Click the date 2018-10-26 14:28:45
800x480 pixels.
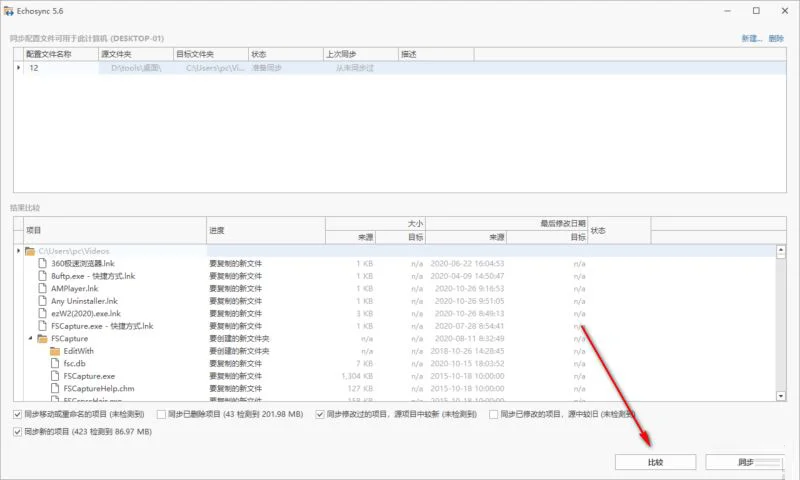tap(467, 351)
